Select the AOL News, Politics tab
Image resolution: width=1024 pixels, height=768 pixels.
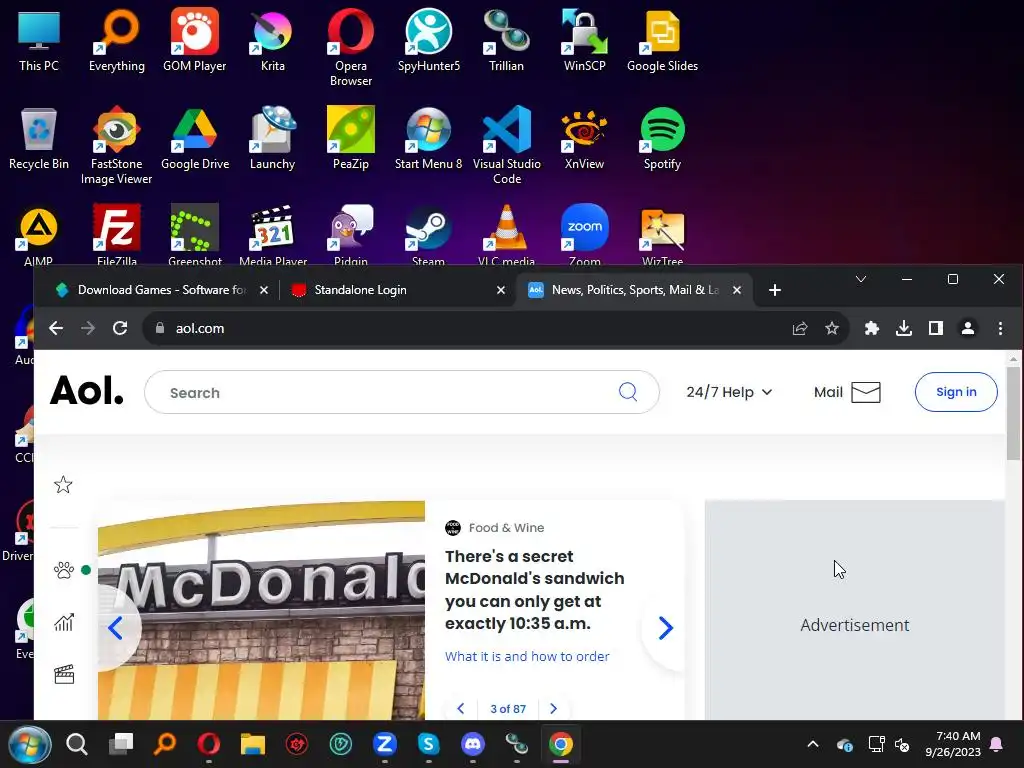click(x=635, y=290)
